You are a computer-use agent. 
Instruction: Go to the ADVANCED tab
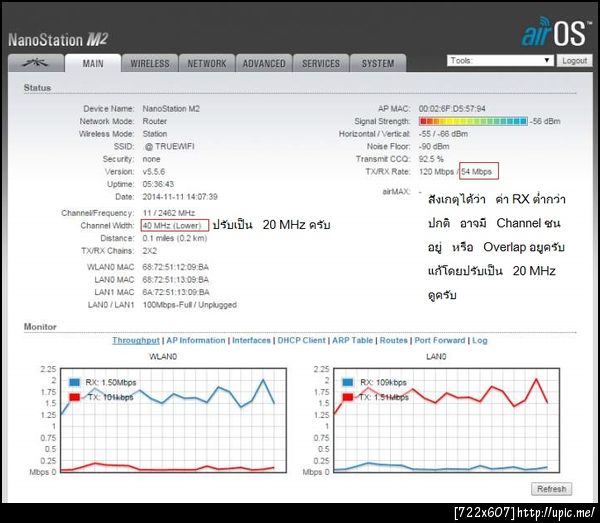pyautogui.click(x=264, y=63)
